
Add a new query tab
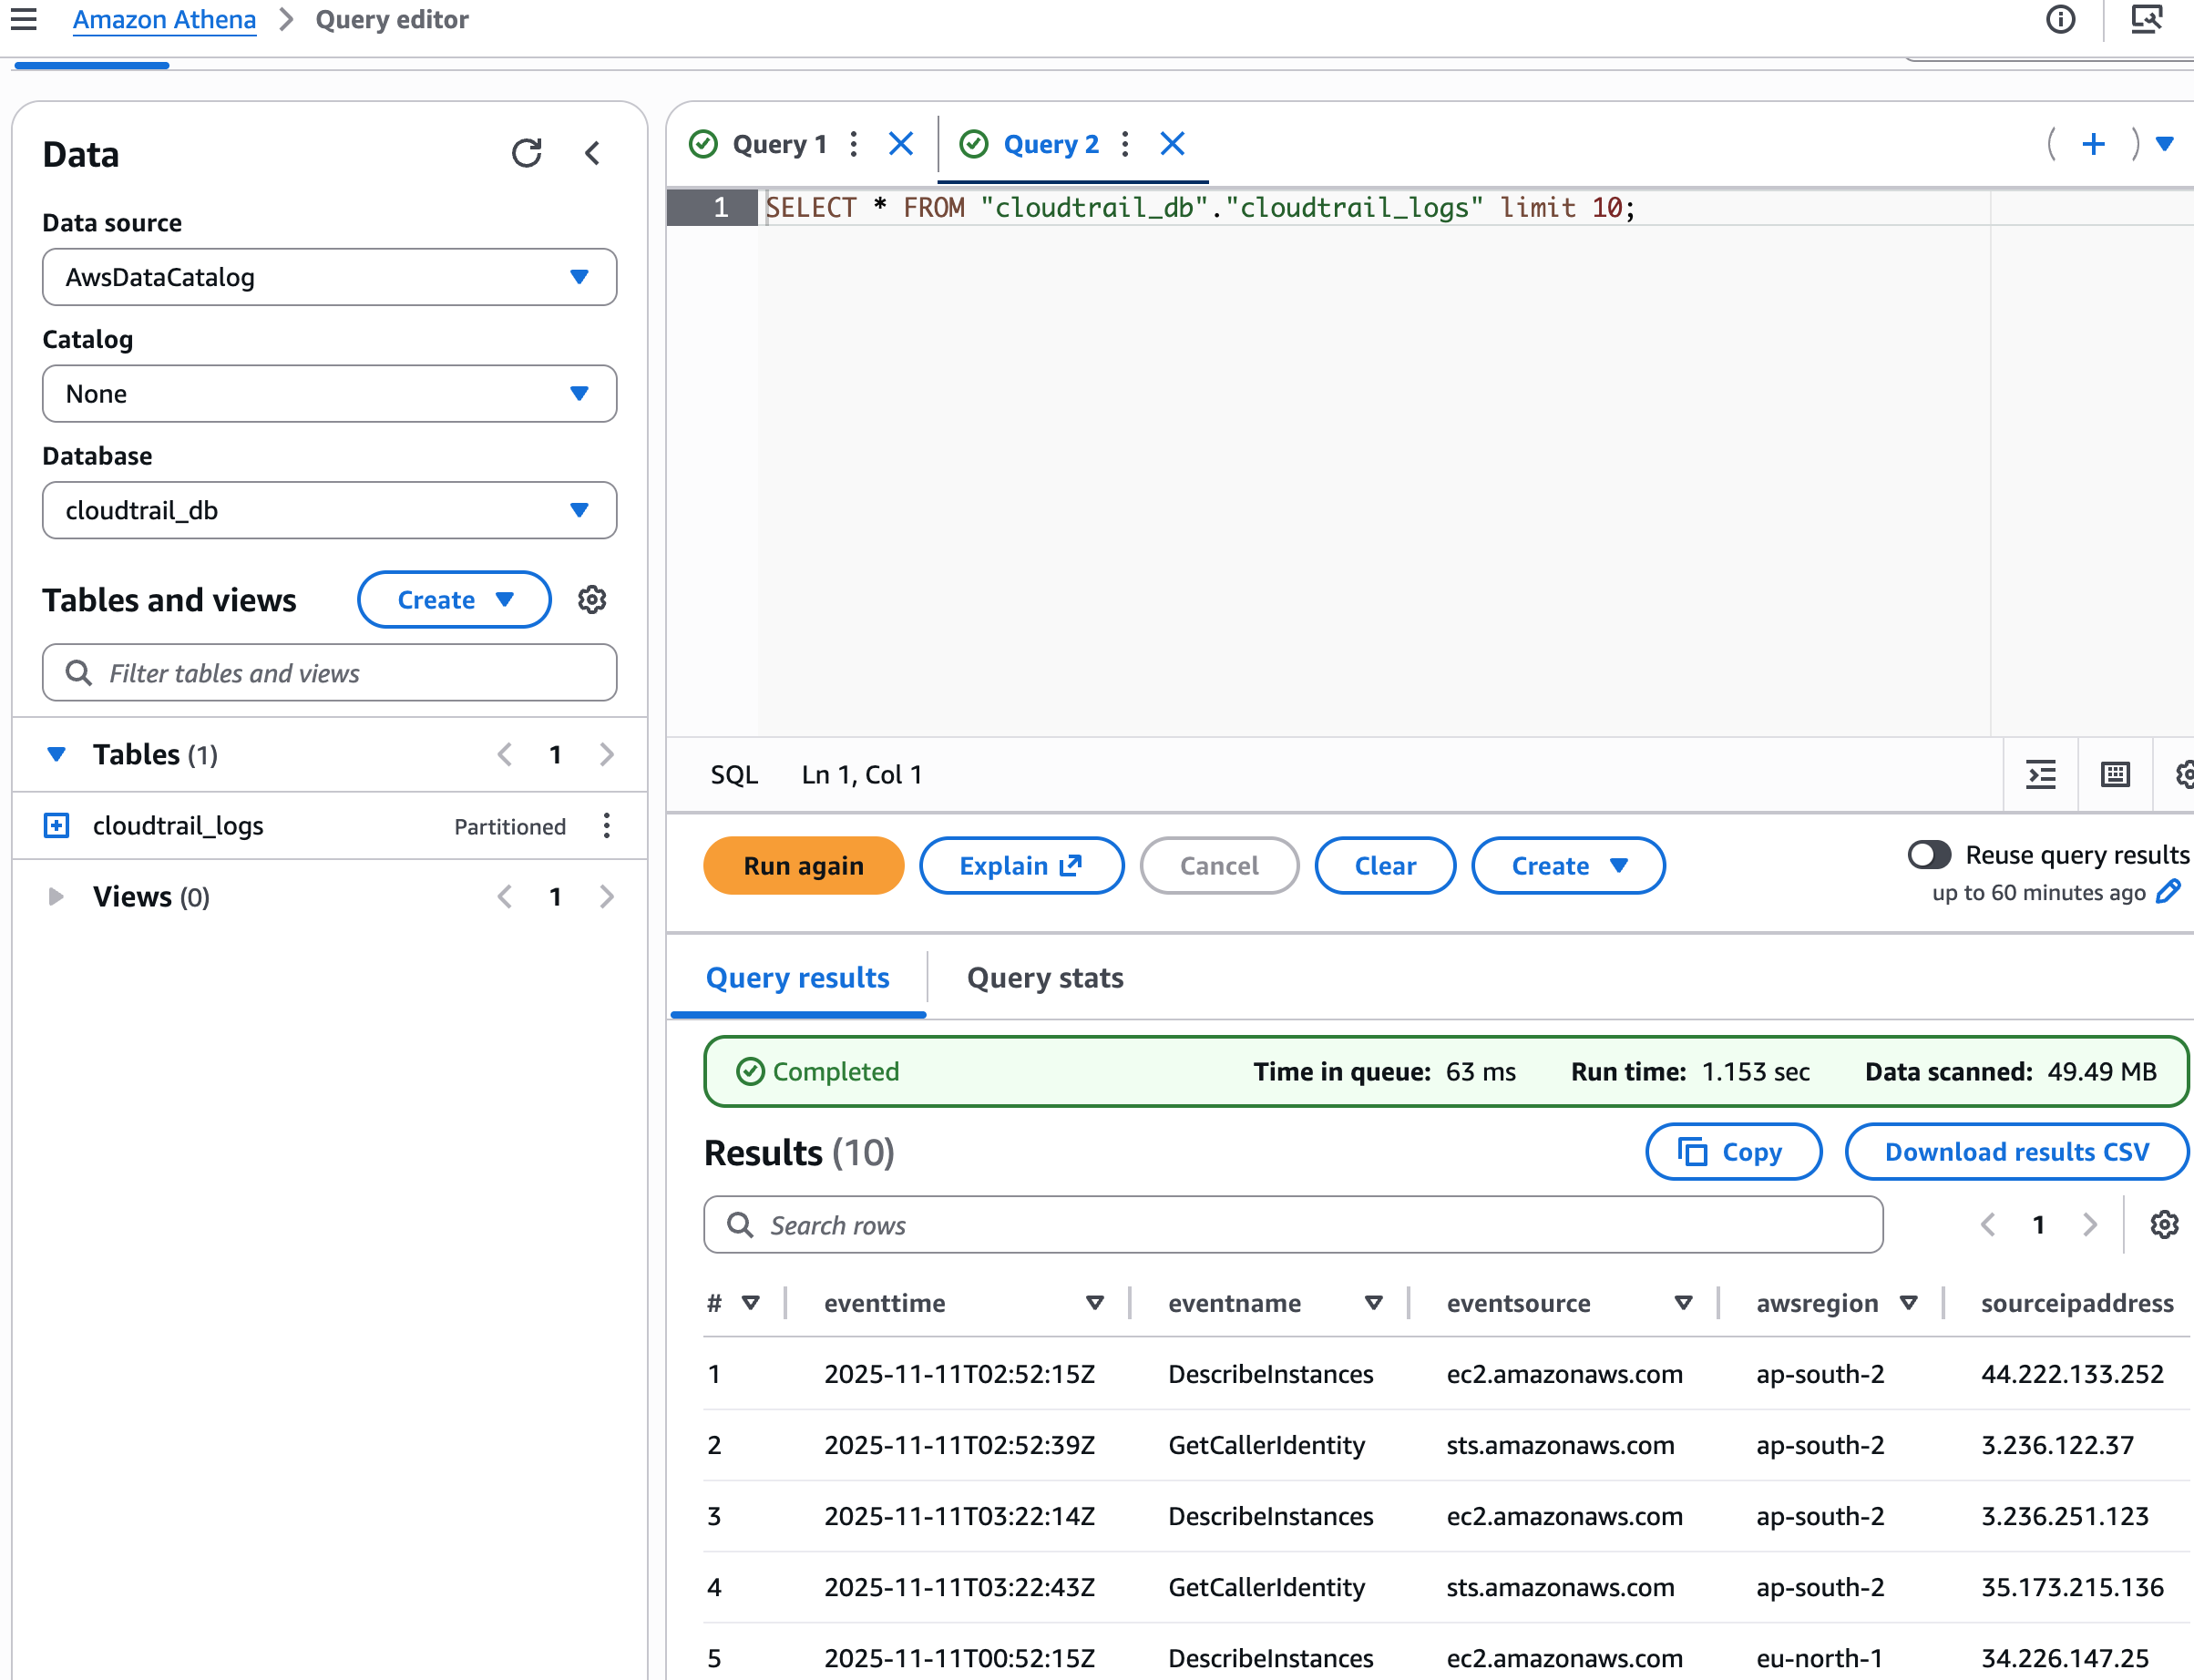pos(2093,144)
